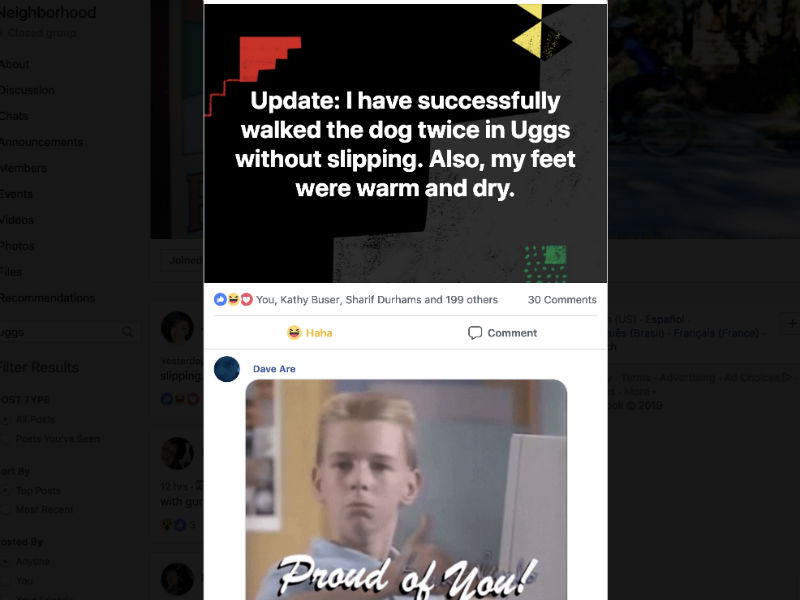
Task: Select the Top Posts sort option
Action: (x=6, y=491)
